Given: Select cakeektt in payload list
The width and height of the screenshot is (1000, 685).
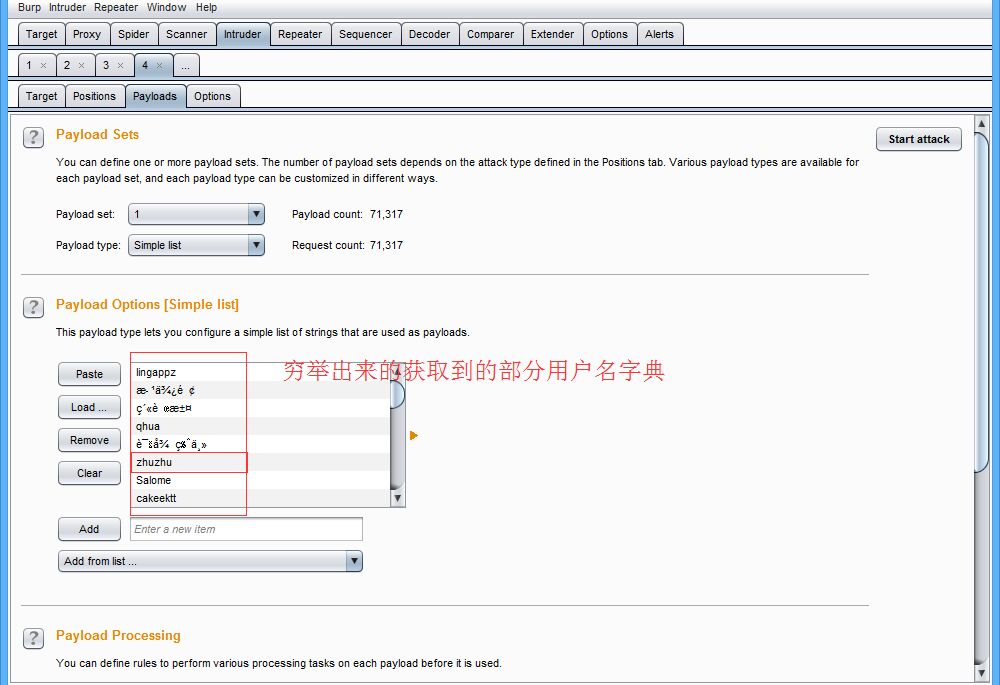Looking at the screenshot, I should [x=261, y=498].
